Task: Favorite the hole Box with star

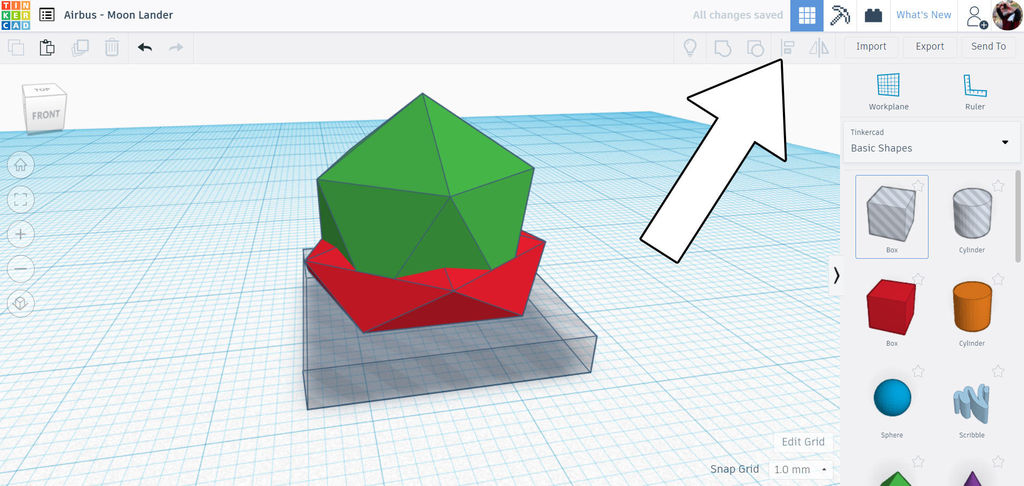Action: click(918, 186)
